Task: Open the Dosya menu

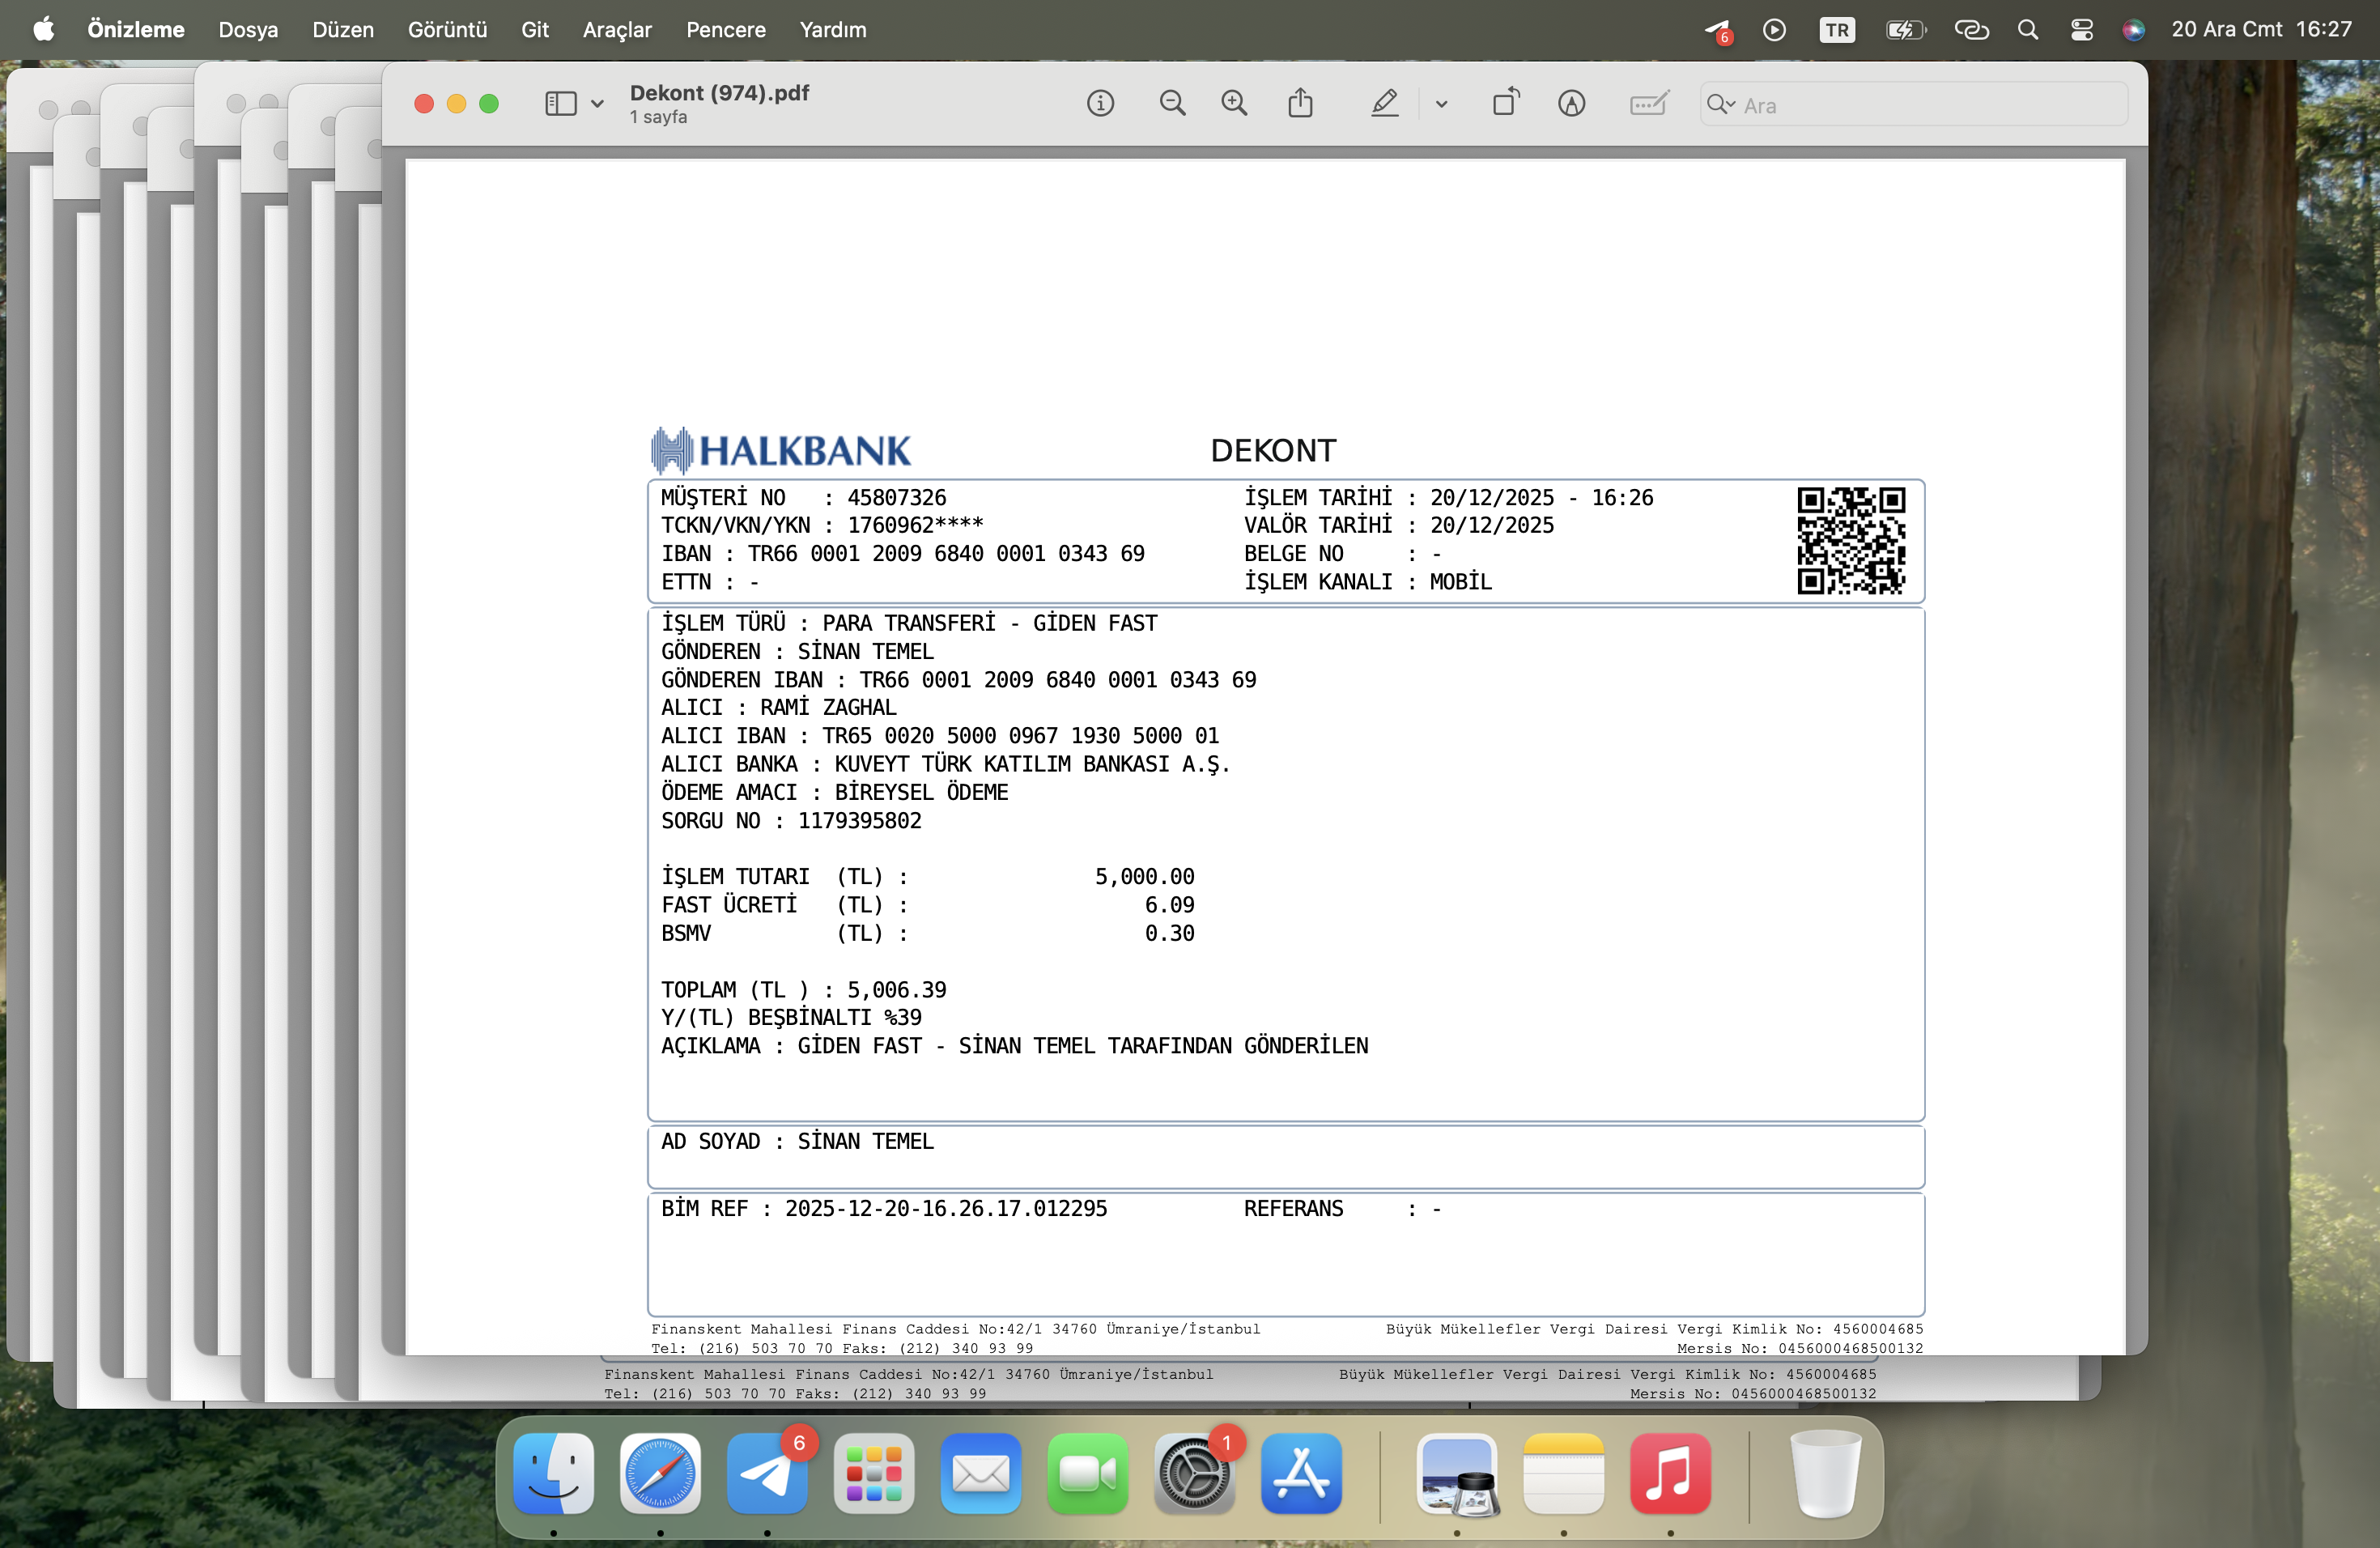Action: coord(248,29)
